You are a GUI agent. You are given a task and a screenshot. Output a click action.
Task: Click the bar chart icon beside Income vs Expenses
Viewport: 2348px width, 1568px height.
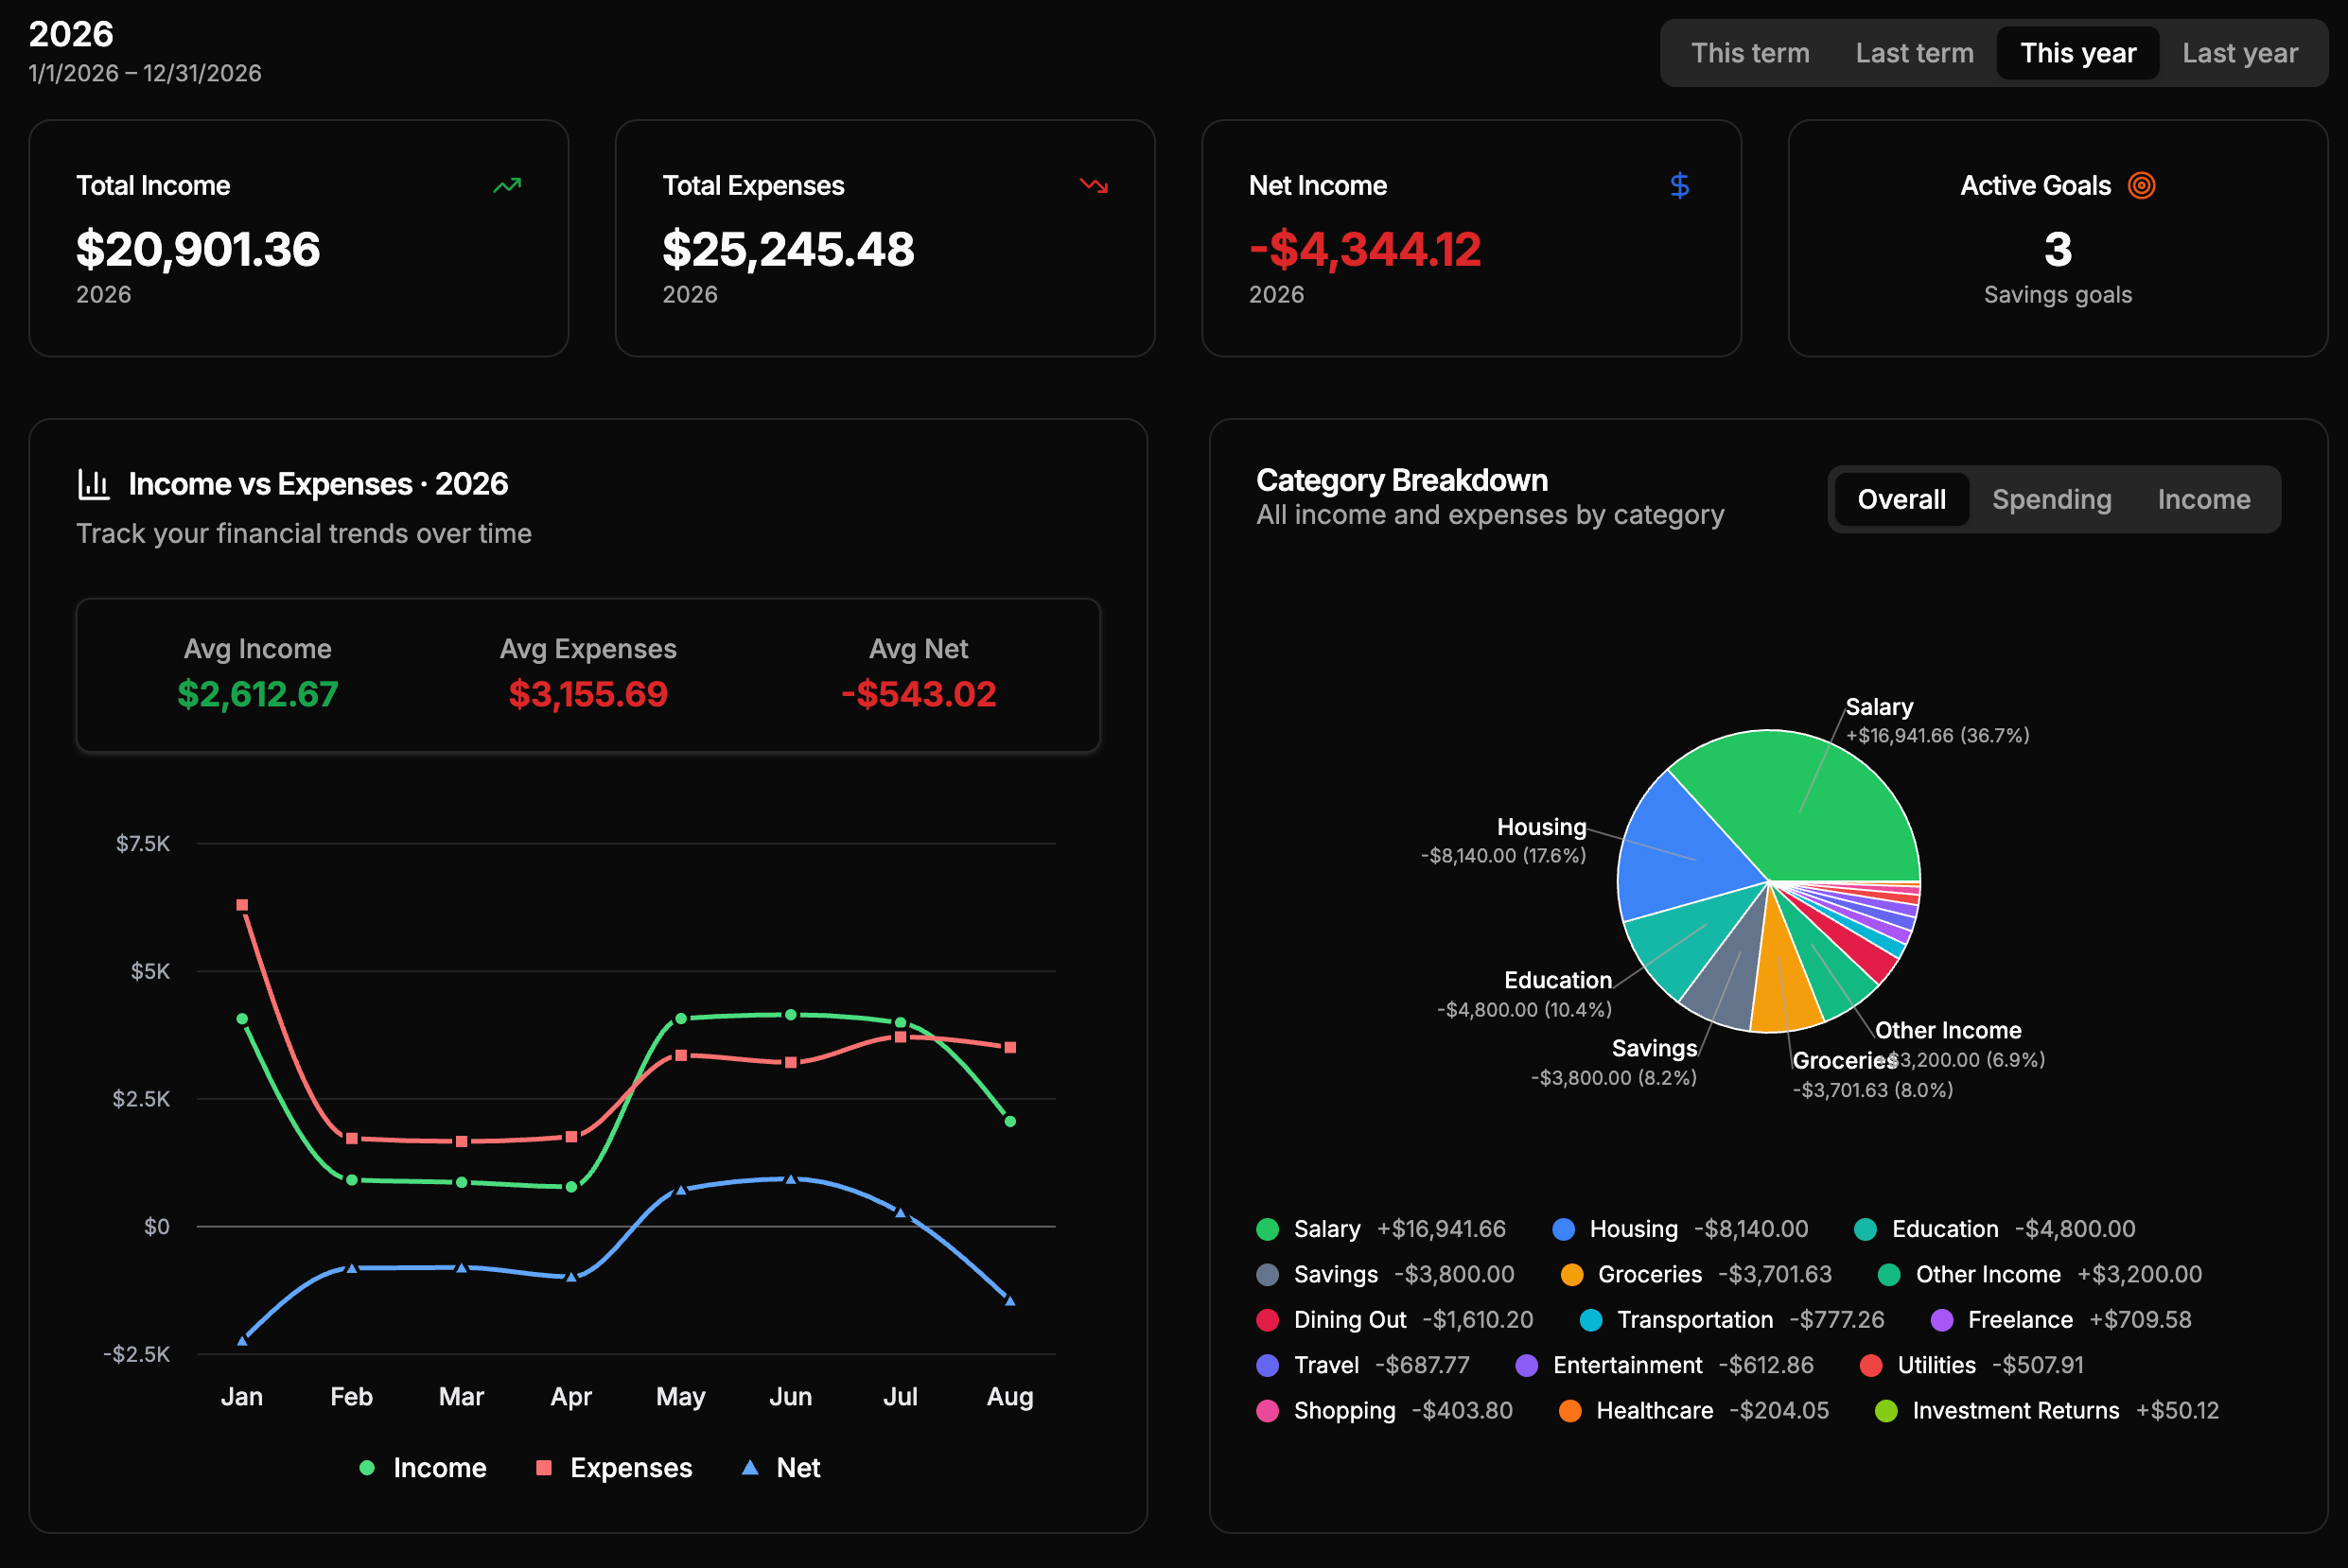[94, 484]
